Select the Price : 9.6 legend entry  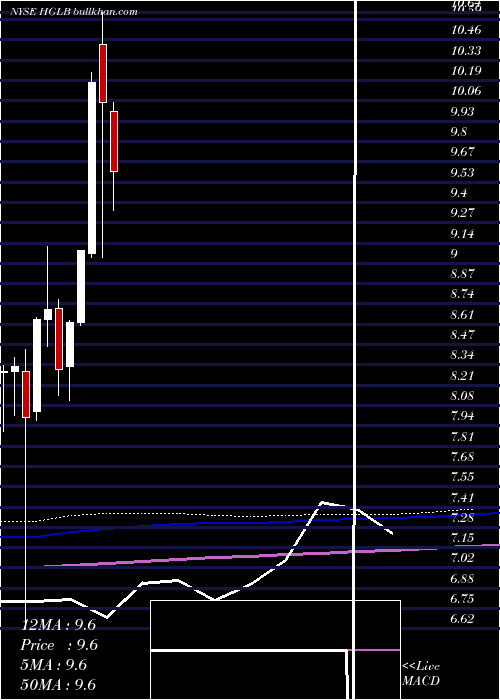59,645
